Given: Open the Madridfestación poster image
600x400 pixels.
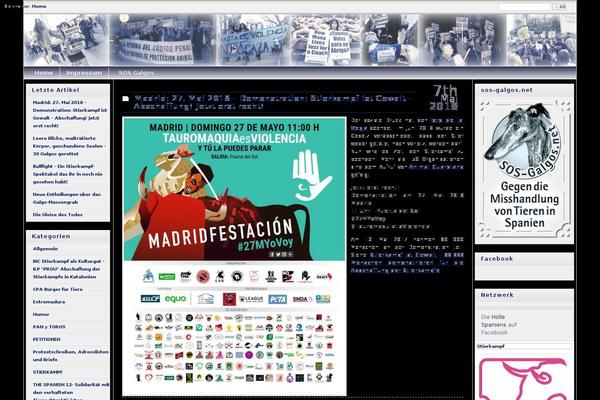Looking at the screenshot, I should [x=234, y=256].
